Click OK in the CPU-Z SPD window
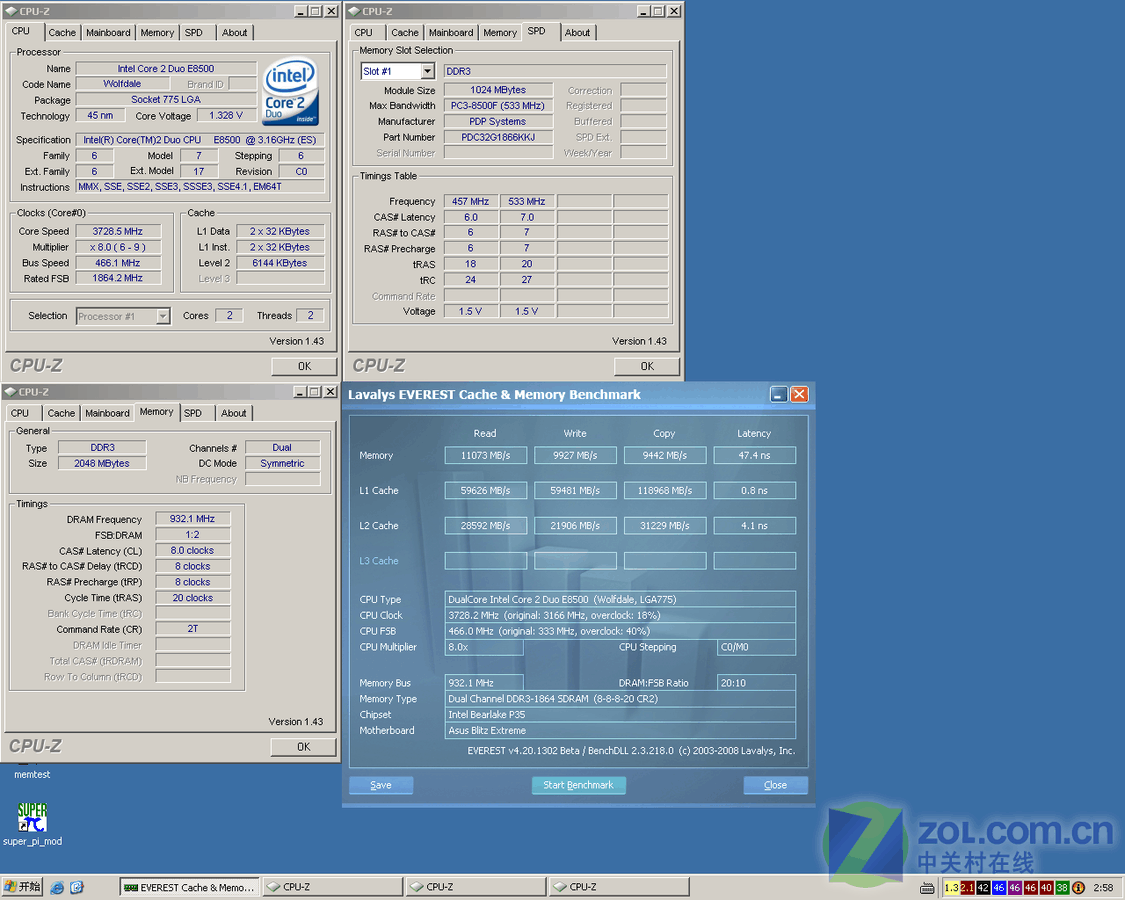Screen dimensions: 1125x900 [647, 367]
